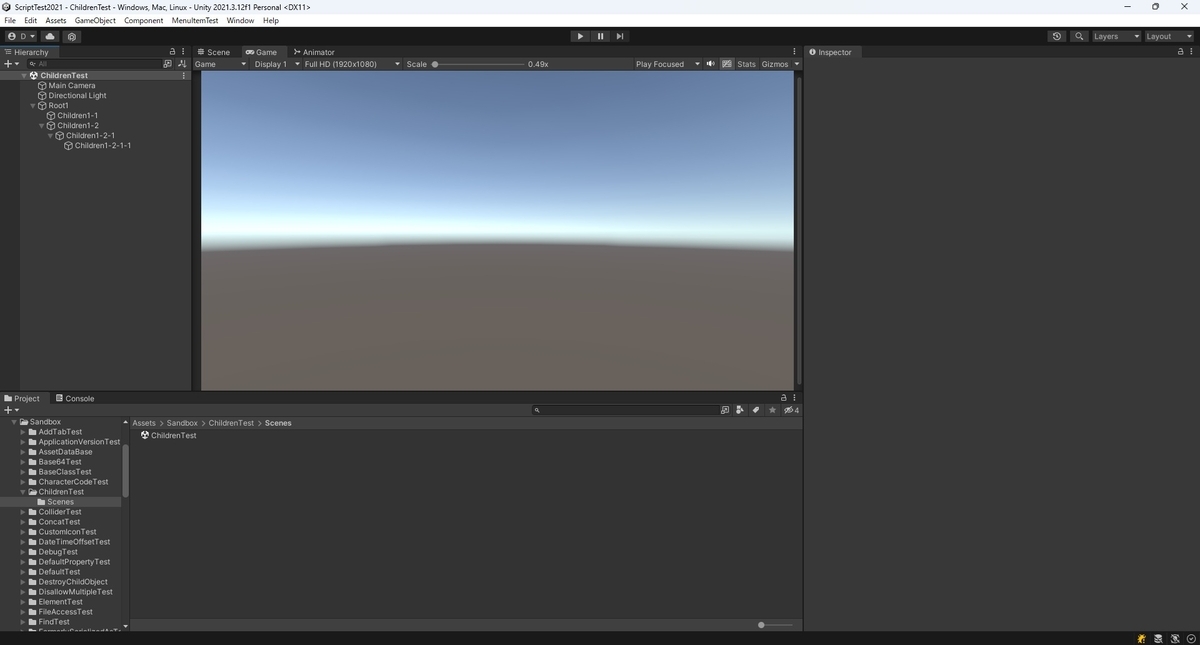Open the Undo History icon in toolbar

pos(1056,36)
